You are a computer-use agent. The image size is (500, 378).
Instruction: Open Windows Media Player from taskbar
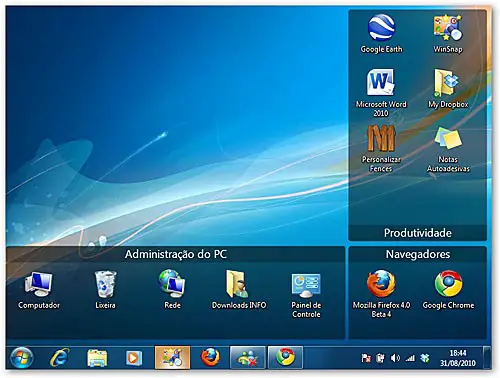pyautogui.click(x=134, y=358)
